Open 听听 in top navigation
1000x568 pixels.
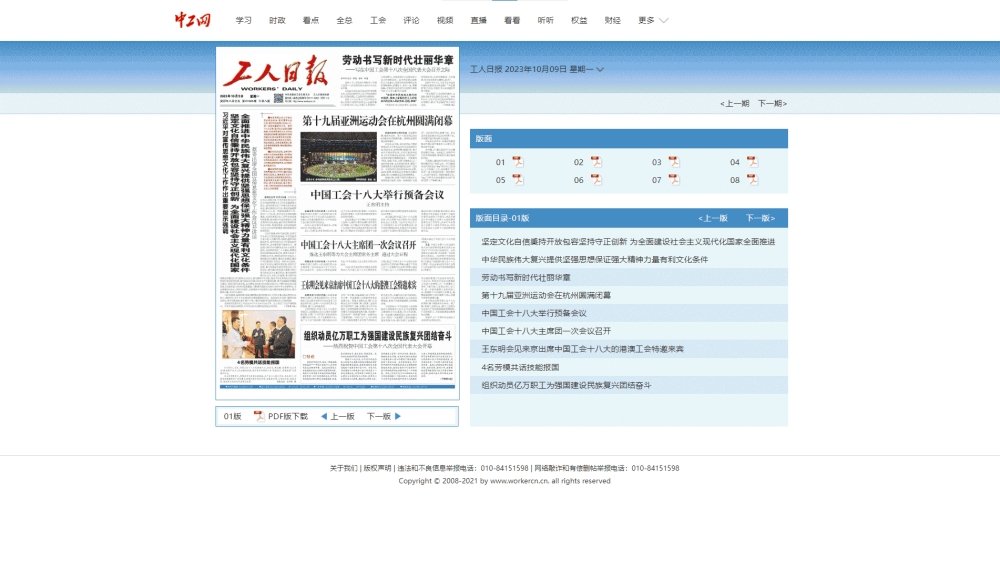point(545,20)
